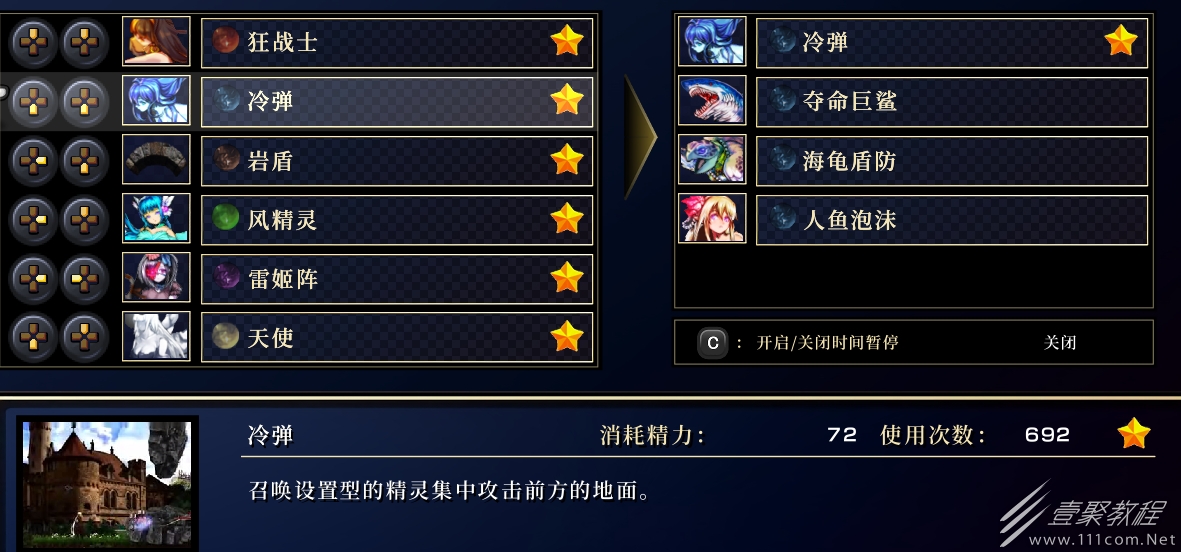Click the 岩盾 rock shield icon

pos(156,160)
